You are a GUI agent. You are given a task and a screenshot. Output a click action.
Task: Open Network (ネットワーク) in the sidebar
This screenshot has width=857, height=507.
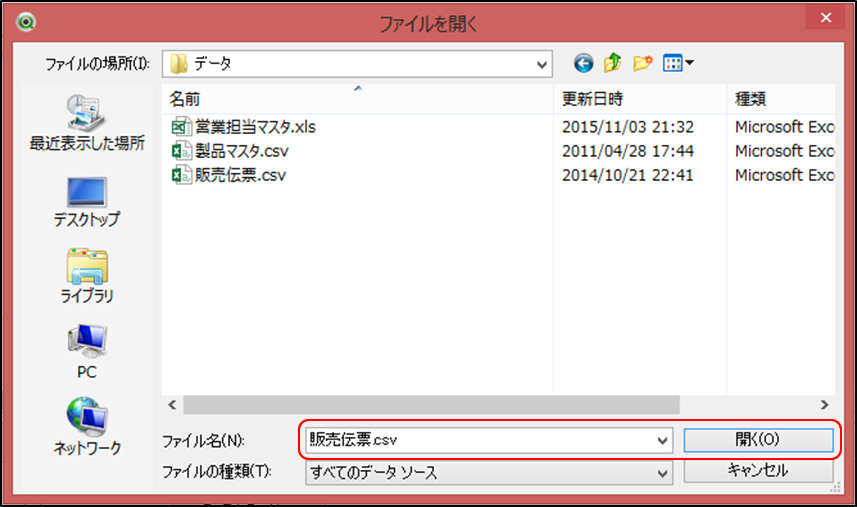coord(87,427)
